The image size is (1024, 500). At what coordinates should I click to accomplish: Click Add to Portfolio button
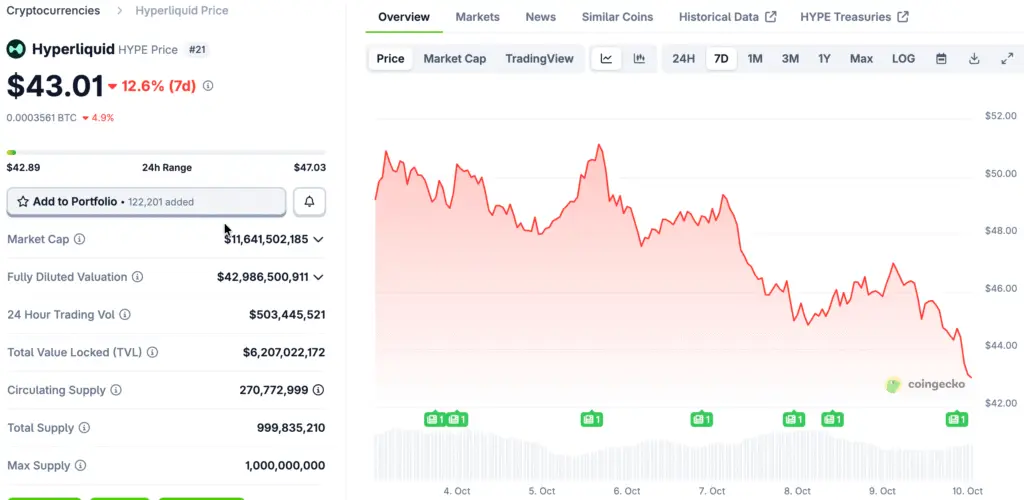click(146, 202)
